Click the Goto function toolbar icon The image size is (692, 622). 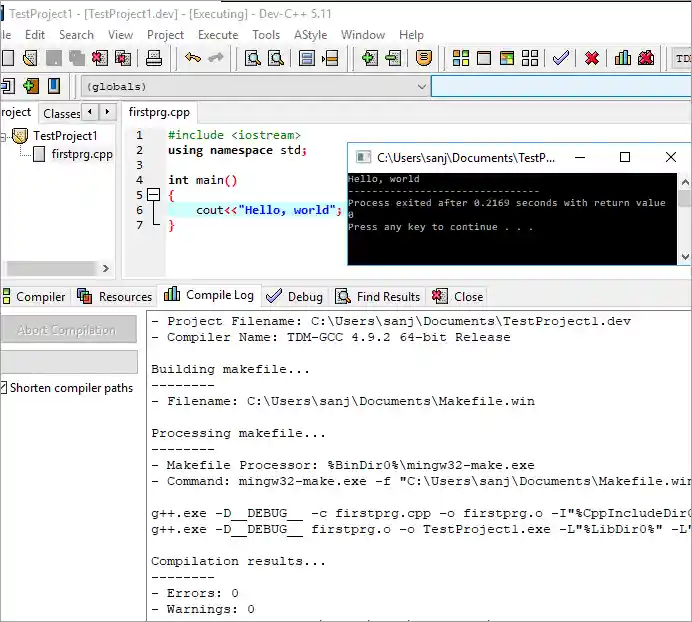click(x=307, y=58)
